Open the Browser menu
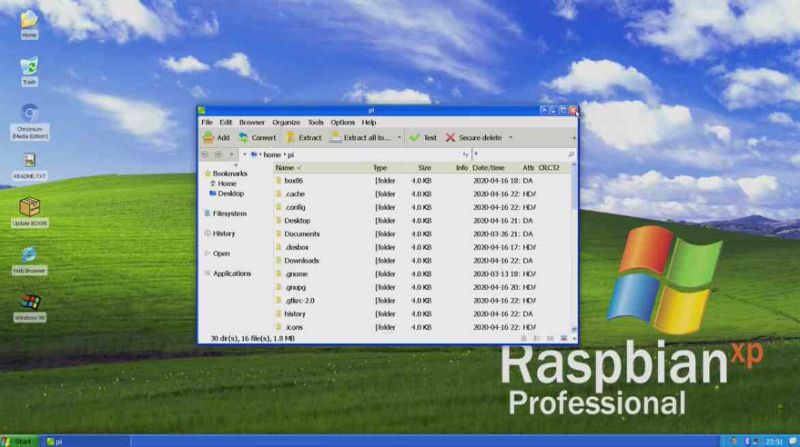 click(x=252, y=122)
